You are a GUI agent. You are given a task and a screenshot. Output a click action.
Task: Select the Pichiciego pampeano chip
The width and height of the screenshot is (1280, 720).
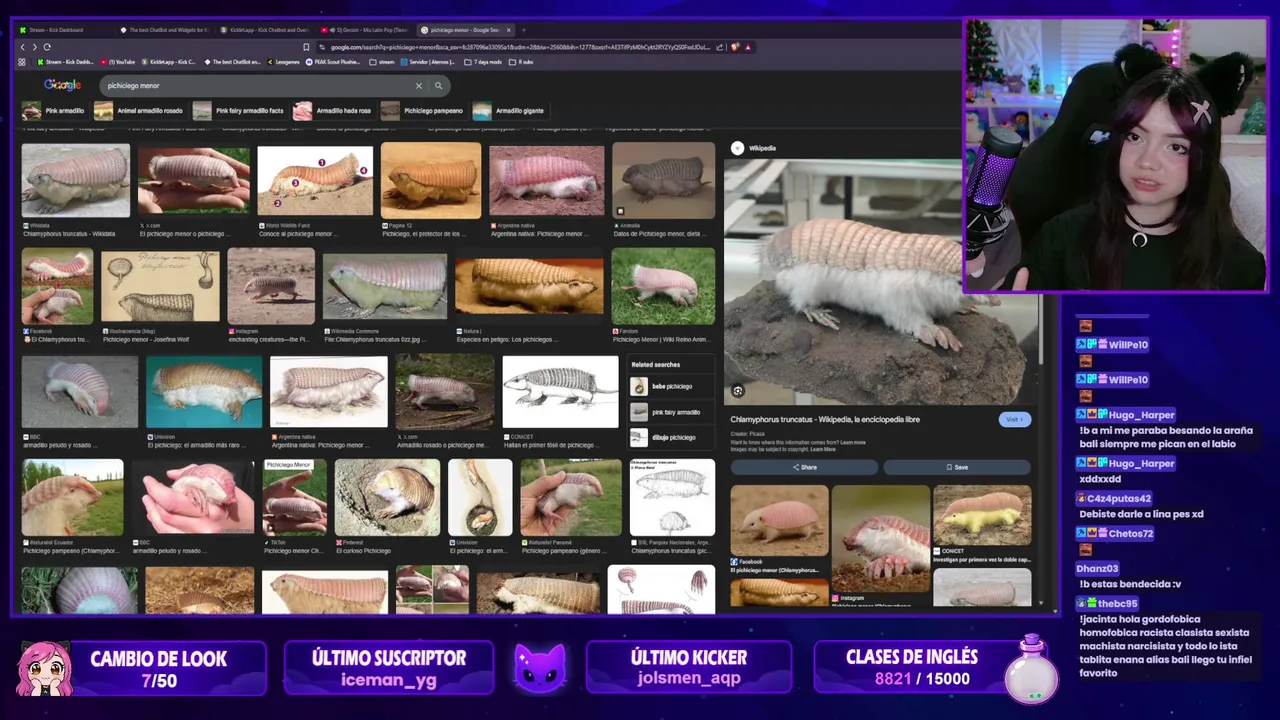[x=423, y=111]
